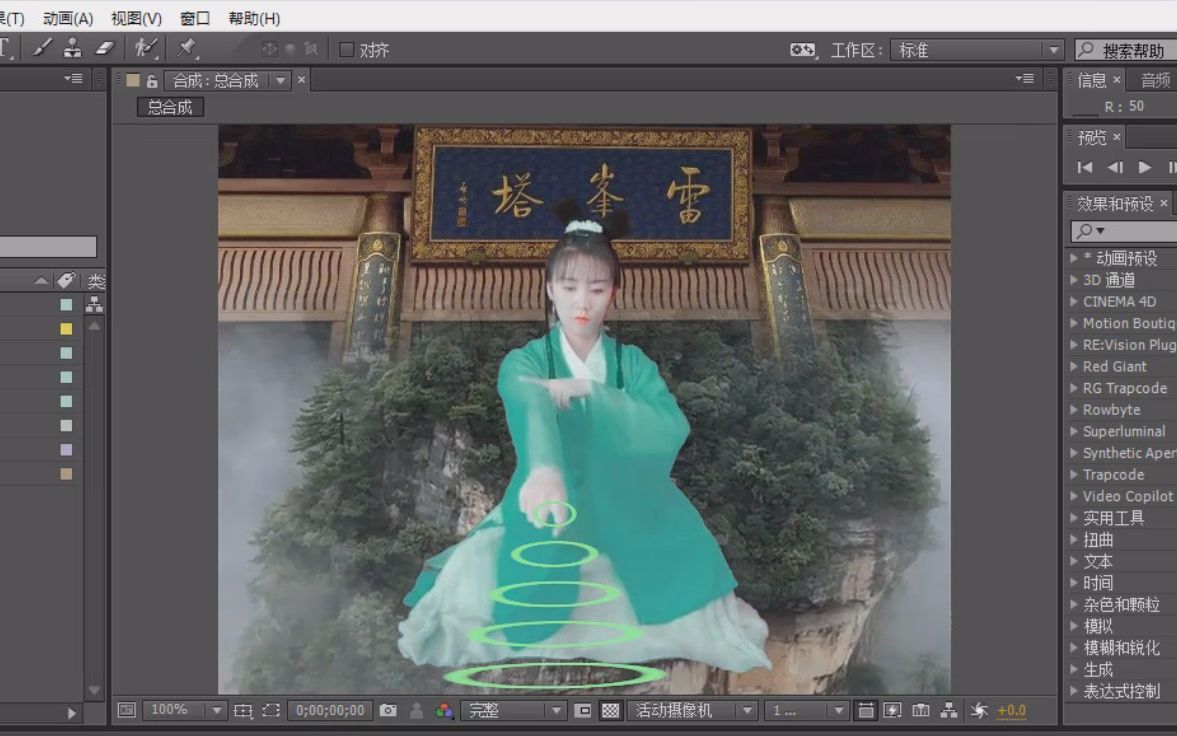
Task: Click the Always Preview This View icon
Action: (x=127, y=710)
